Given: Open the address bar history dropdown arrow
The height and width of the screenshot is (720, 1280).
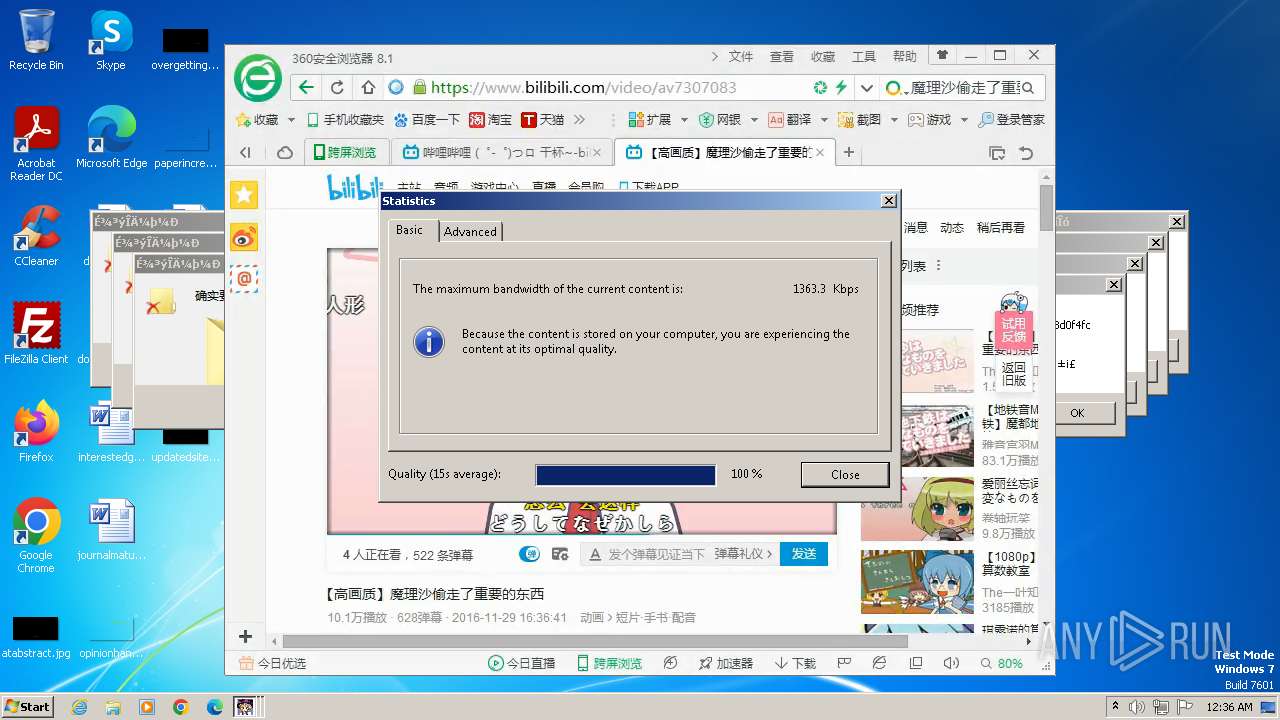Looking at the screenshot, I should [x=866, y=87].
